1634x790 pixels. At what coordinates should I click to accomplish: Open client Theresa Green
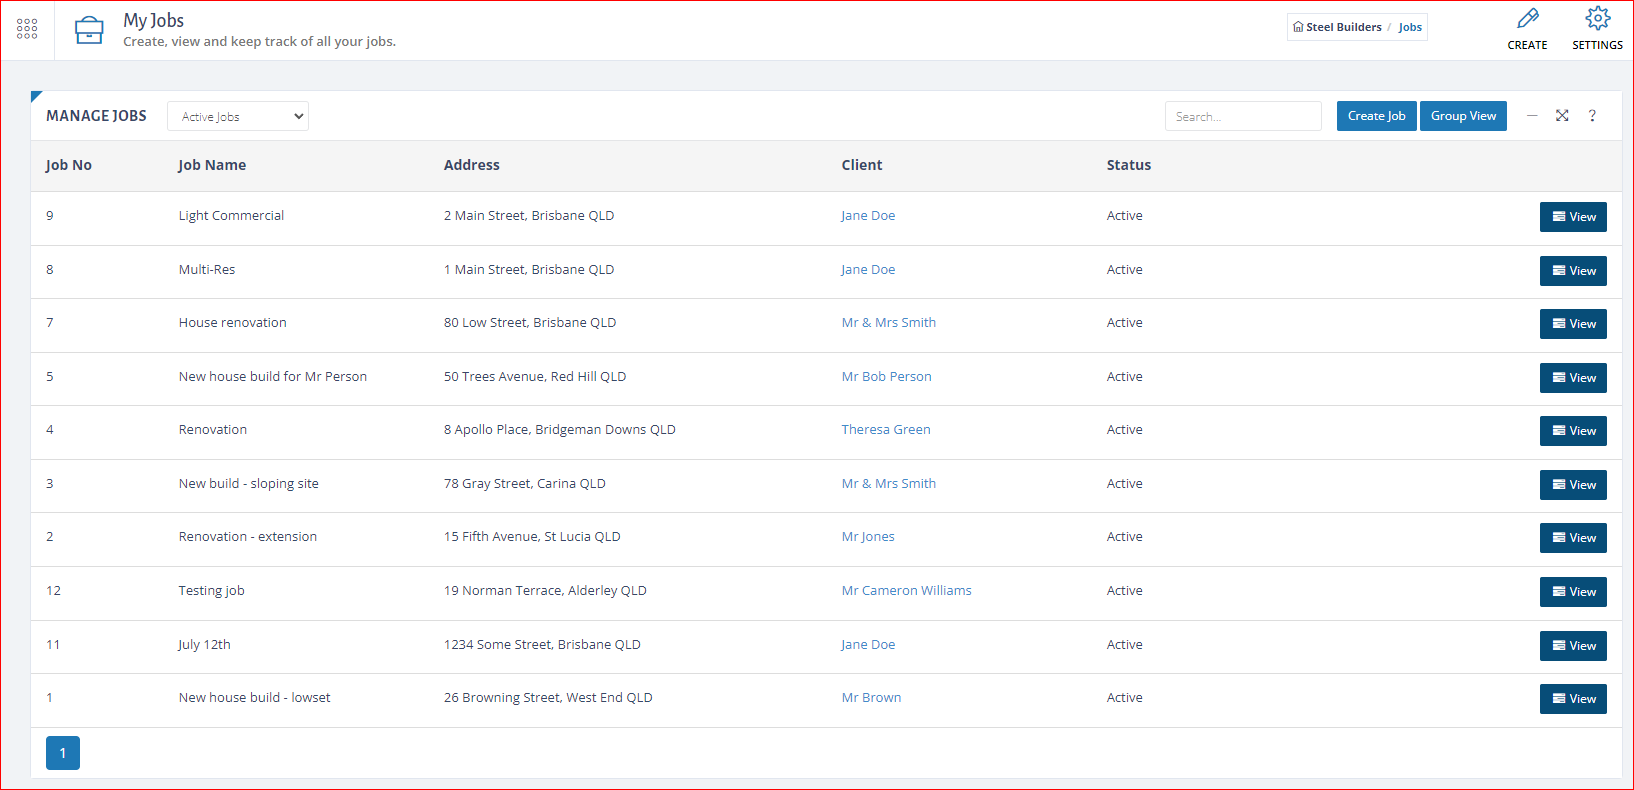(x=886, y=429)
